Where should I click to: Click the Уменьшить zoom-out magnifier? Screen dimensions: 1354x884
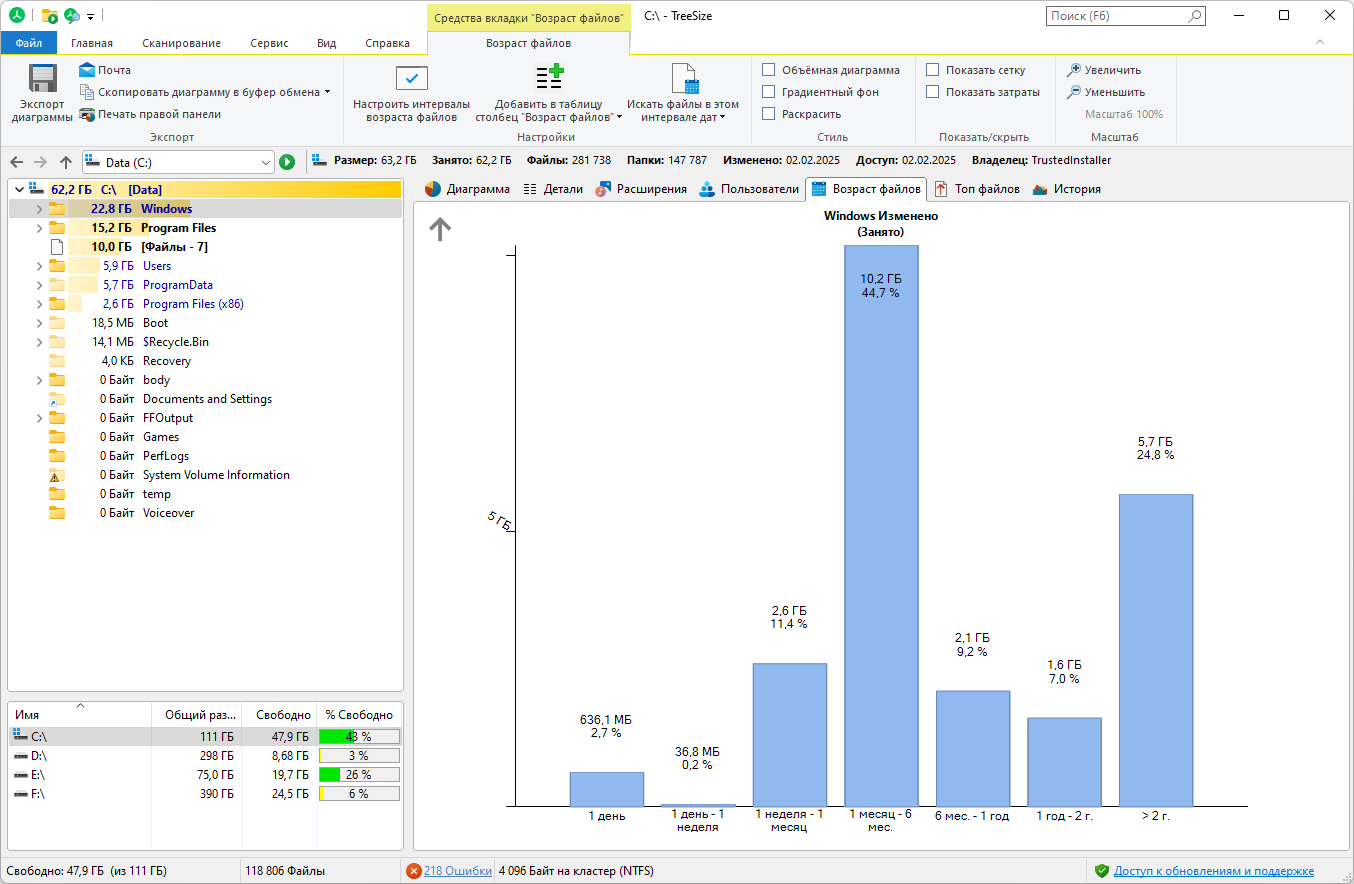(1073, 92)
